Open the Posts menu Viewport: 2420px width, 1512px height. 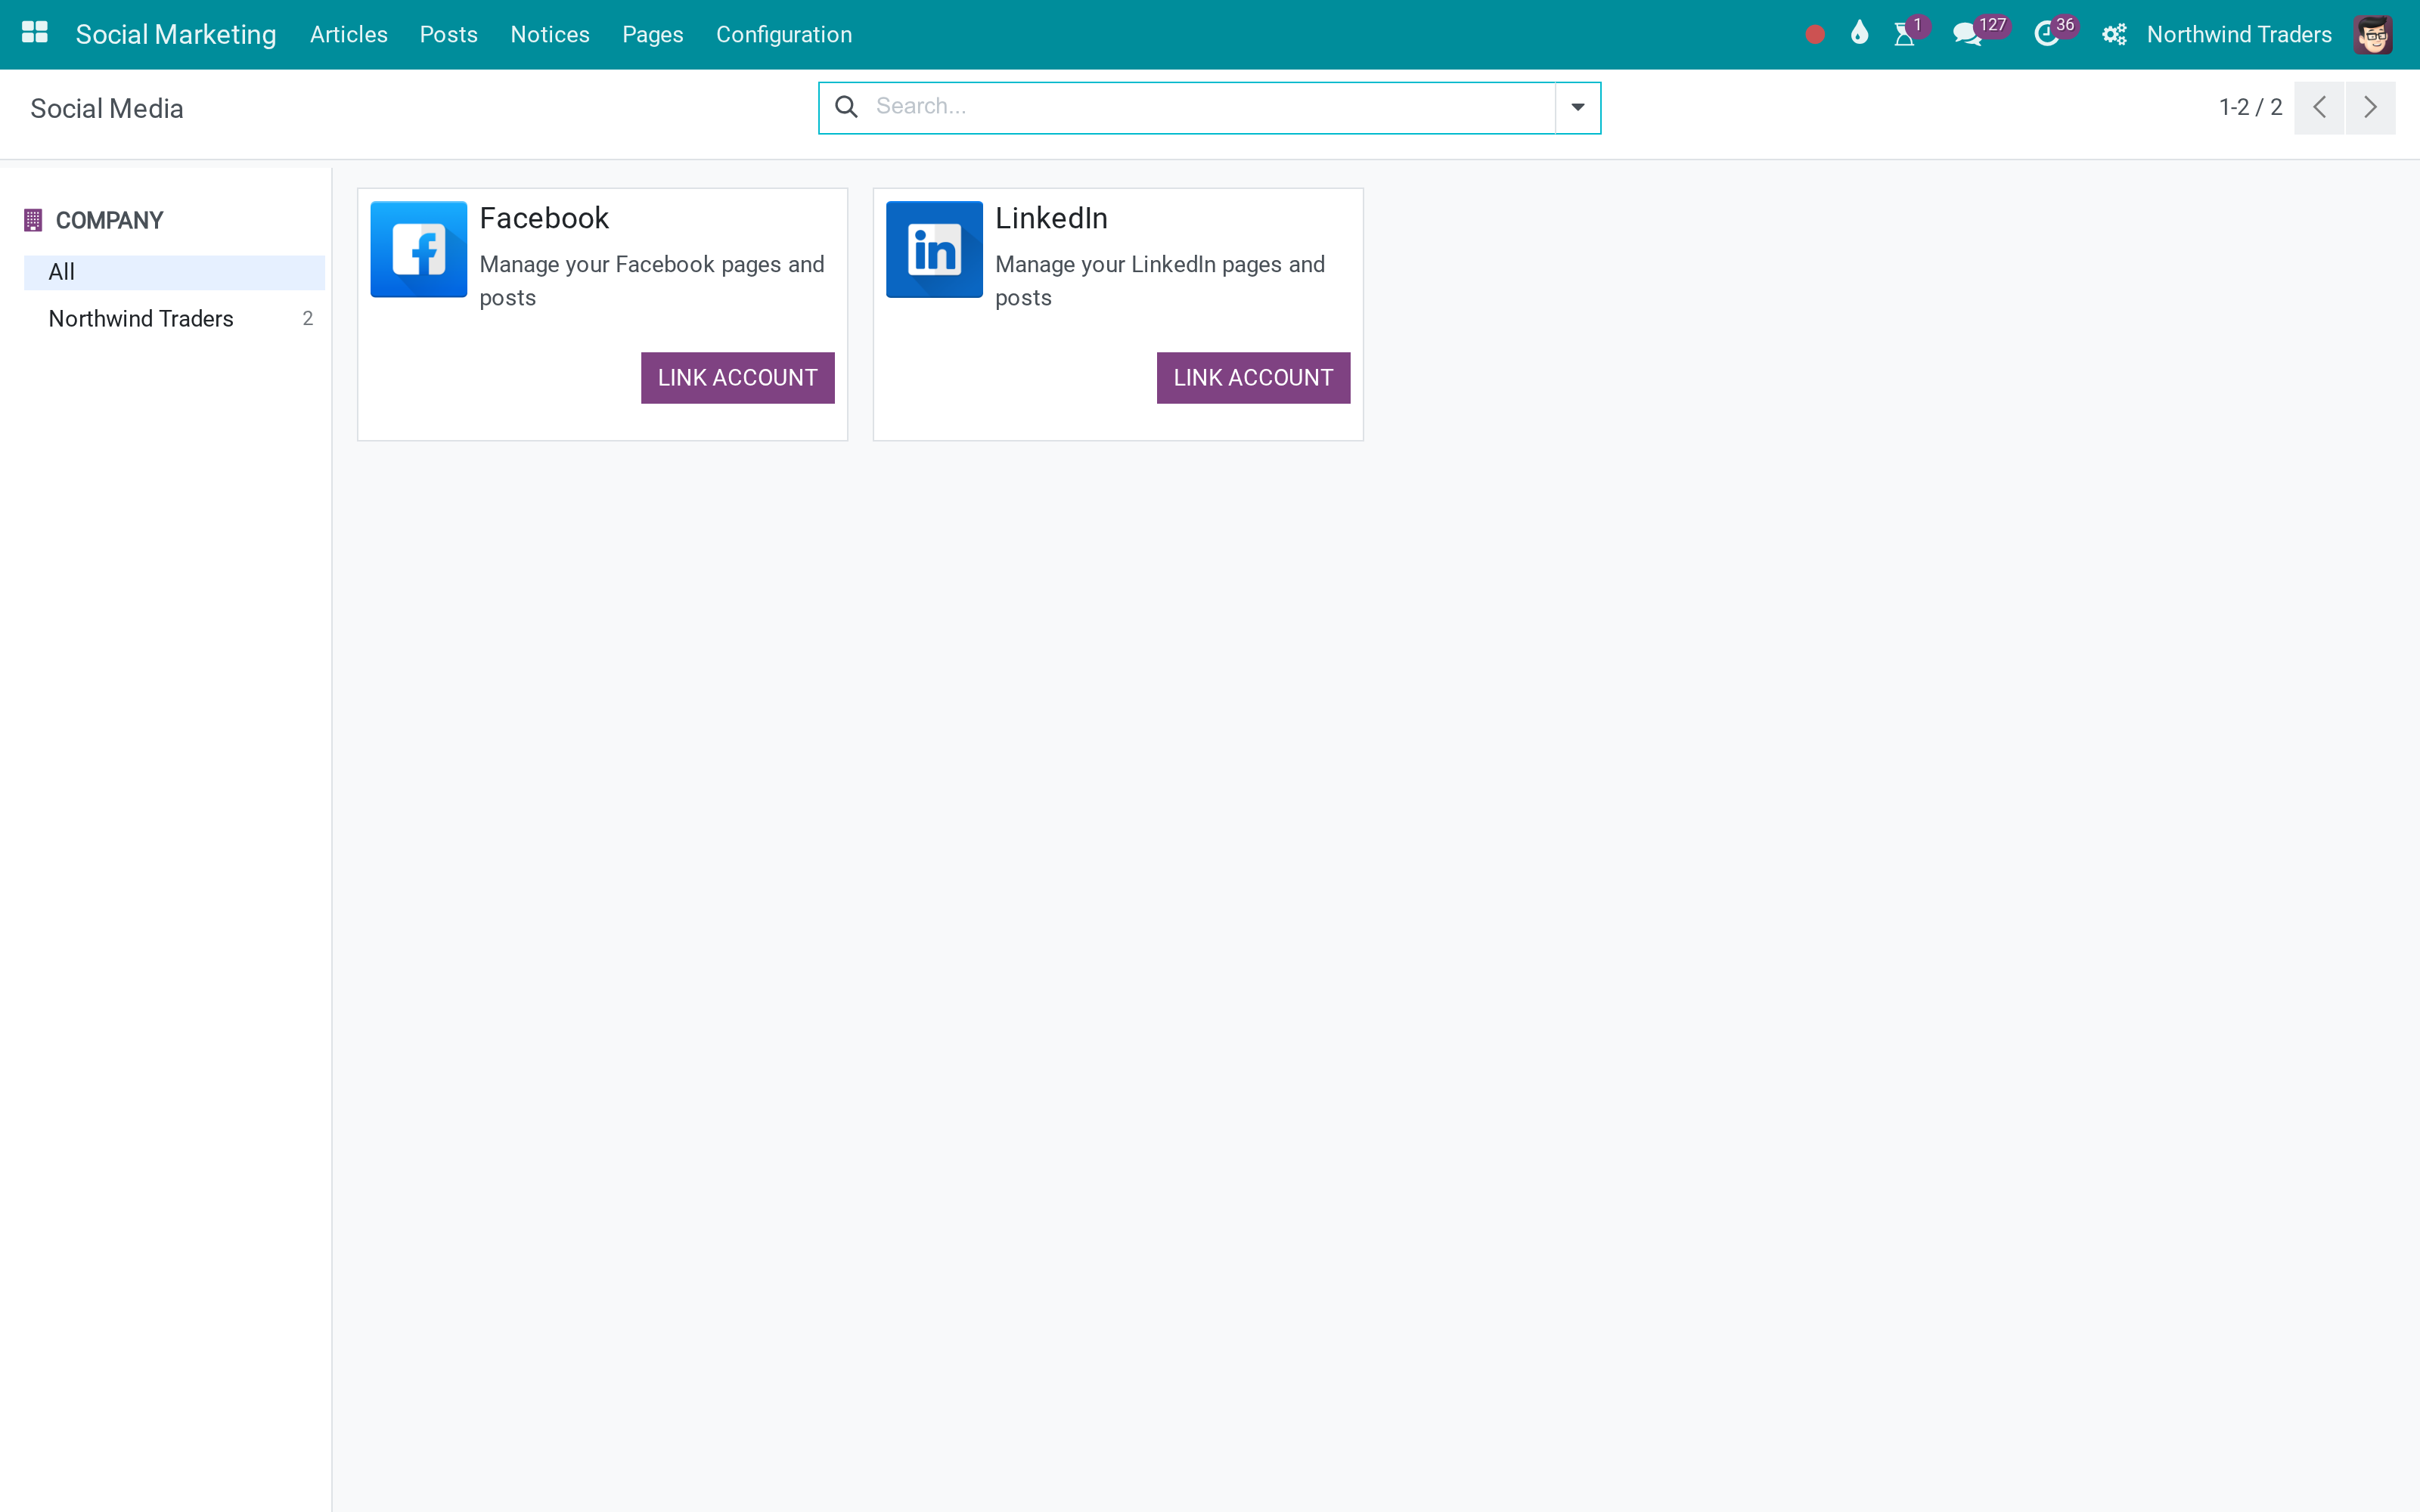pos(449,35)
